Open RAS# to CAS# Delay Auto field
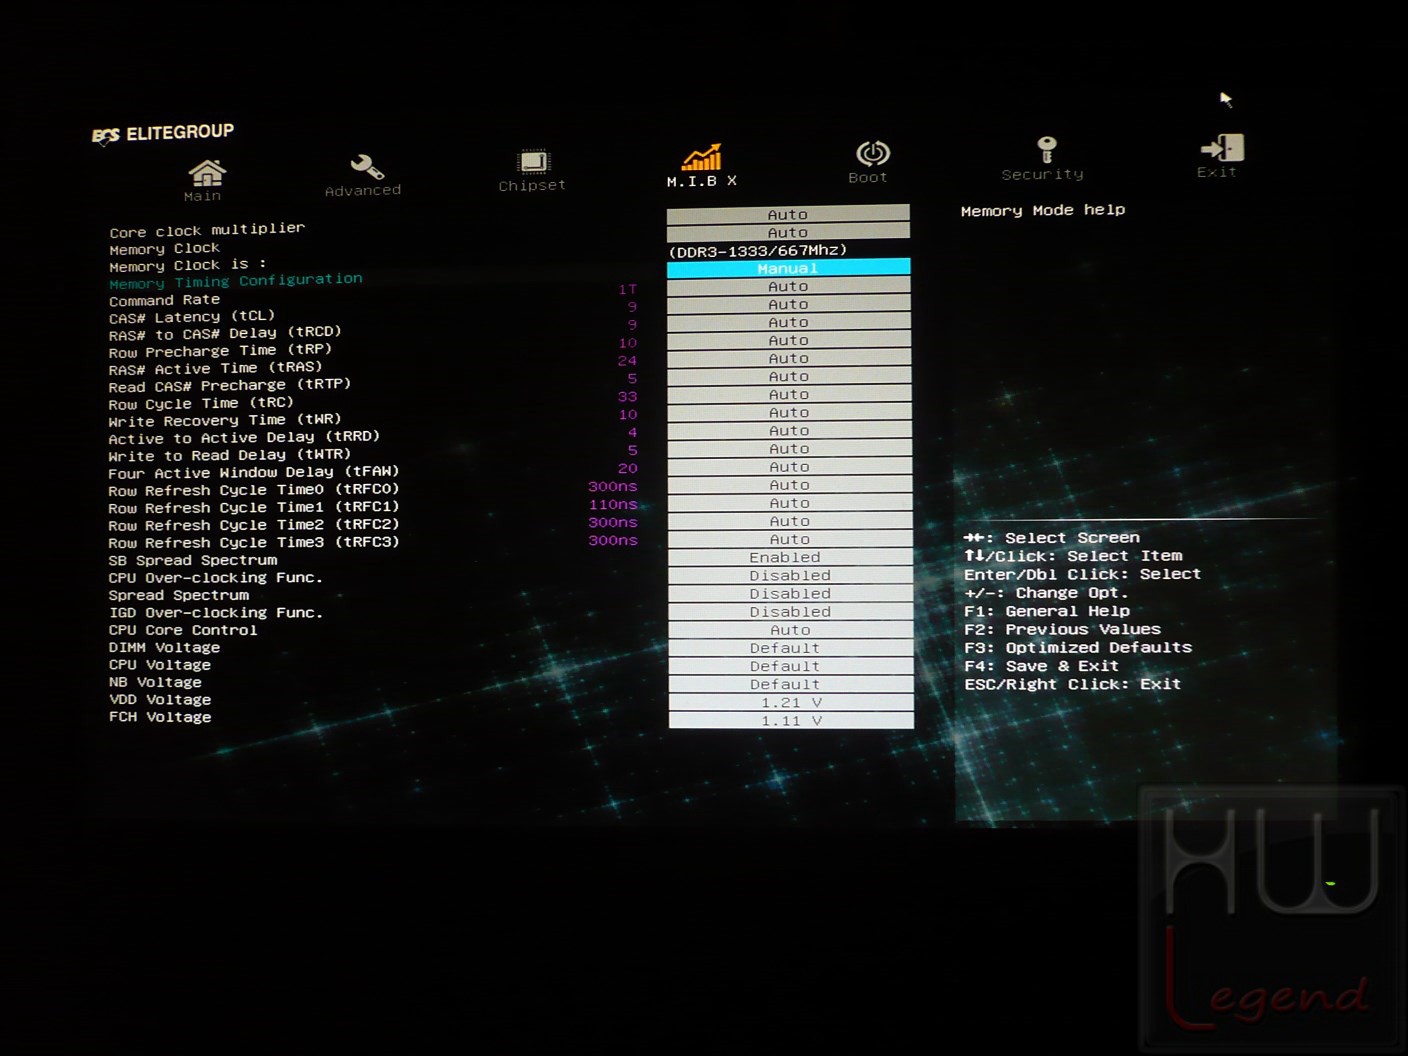 coord(789,322)
